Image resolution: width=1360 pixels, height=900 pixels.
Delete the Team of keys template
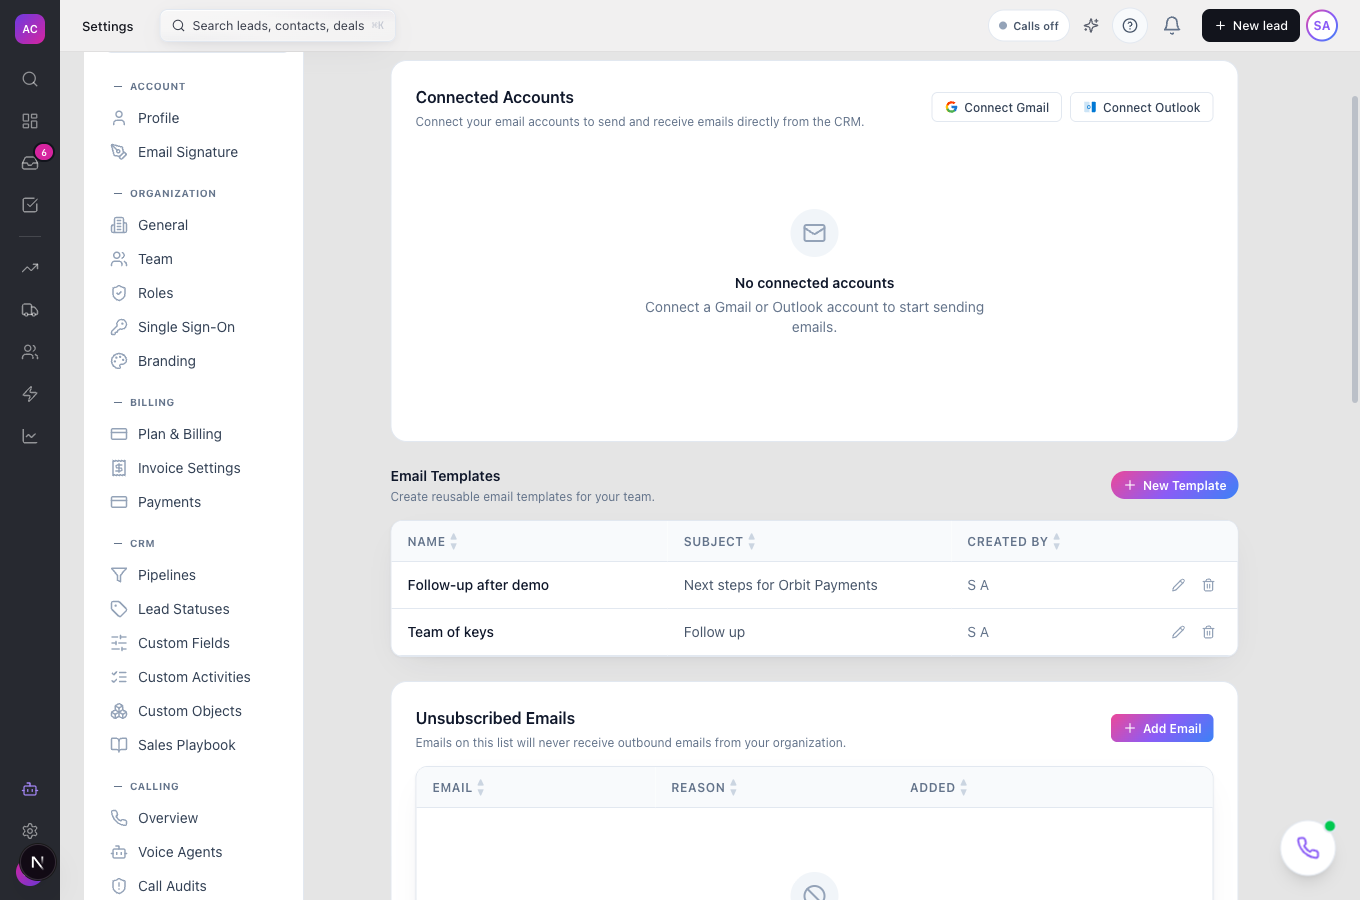tap(1208, 632)
